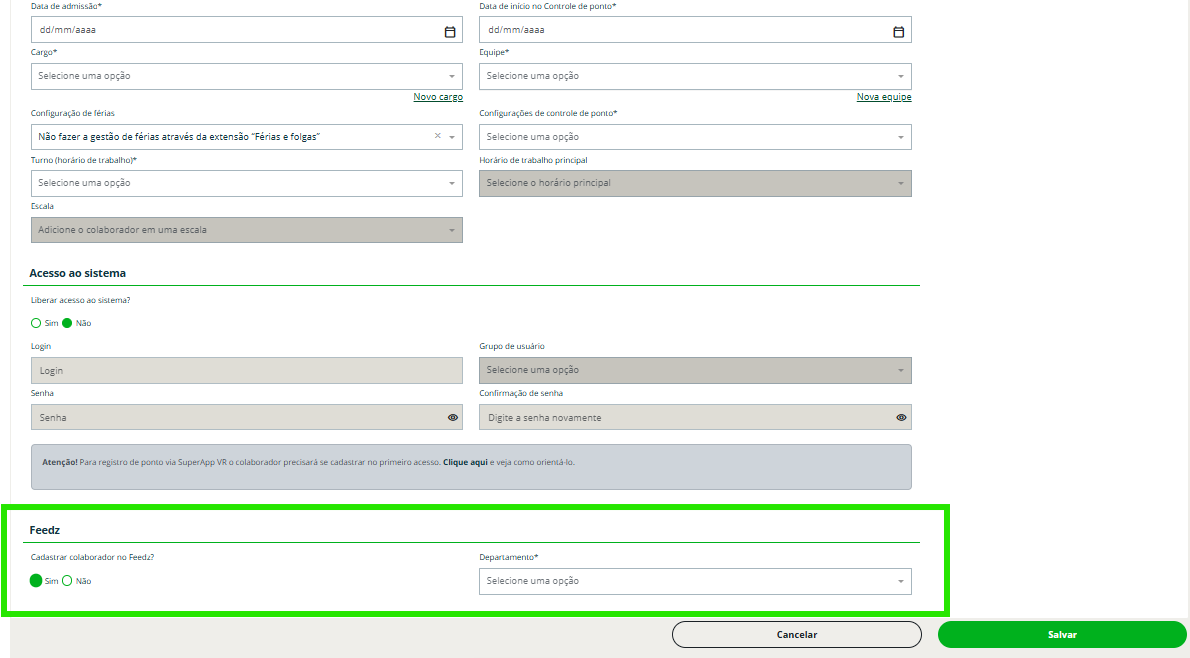Click the Nova equipe link
1190x658 pixels.
[884, 97]
